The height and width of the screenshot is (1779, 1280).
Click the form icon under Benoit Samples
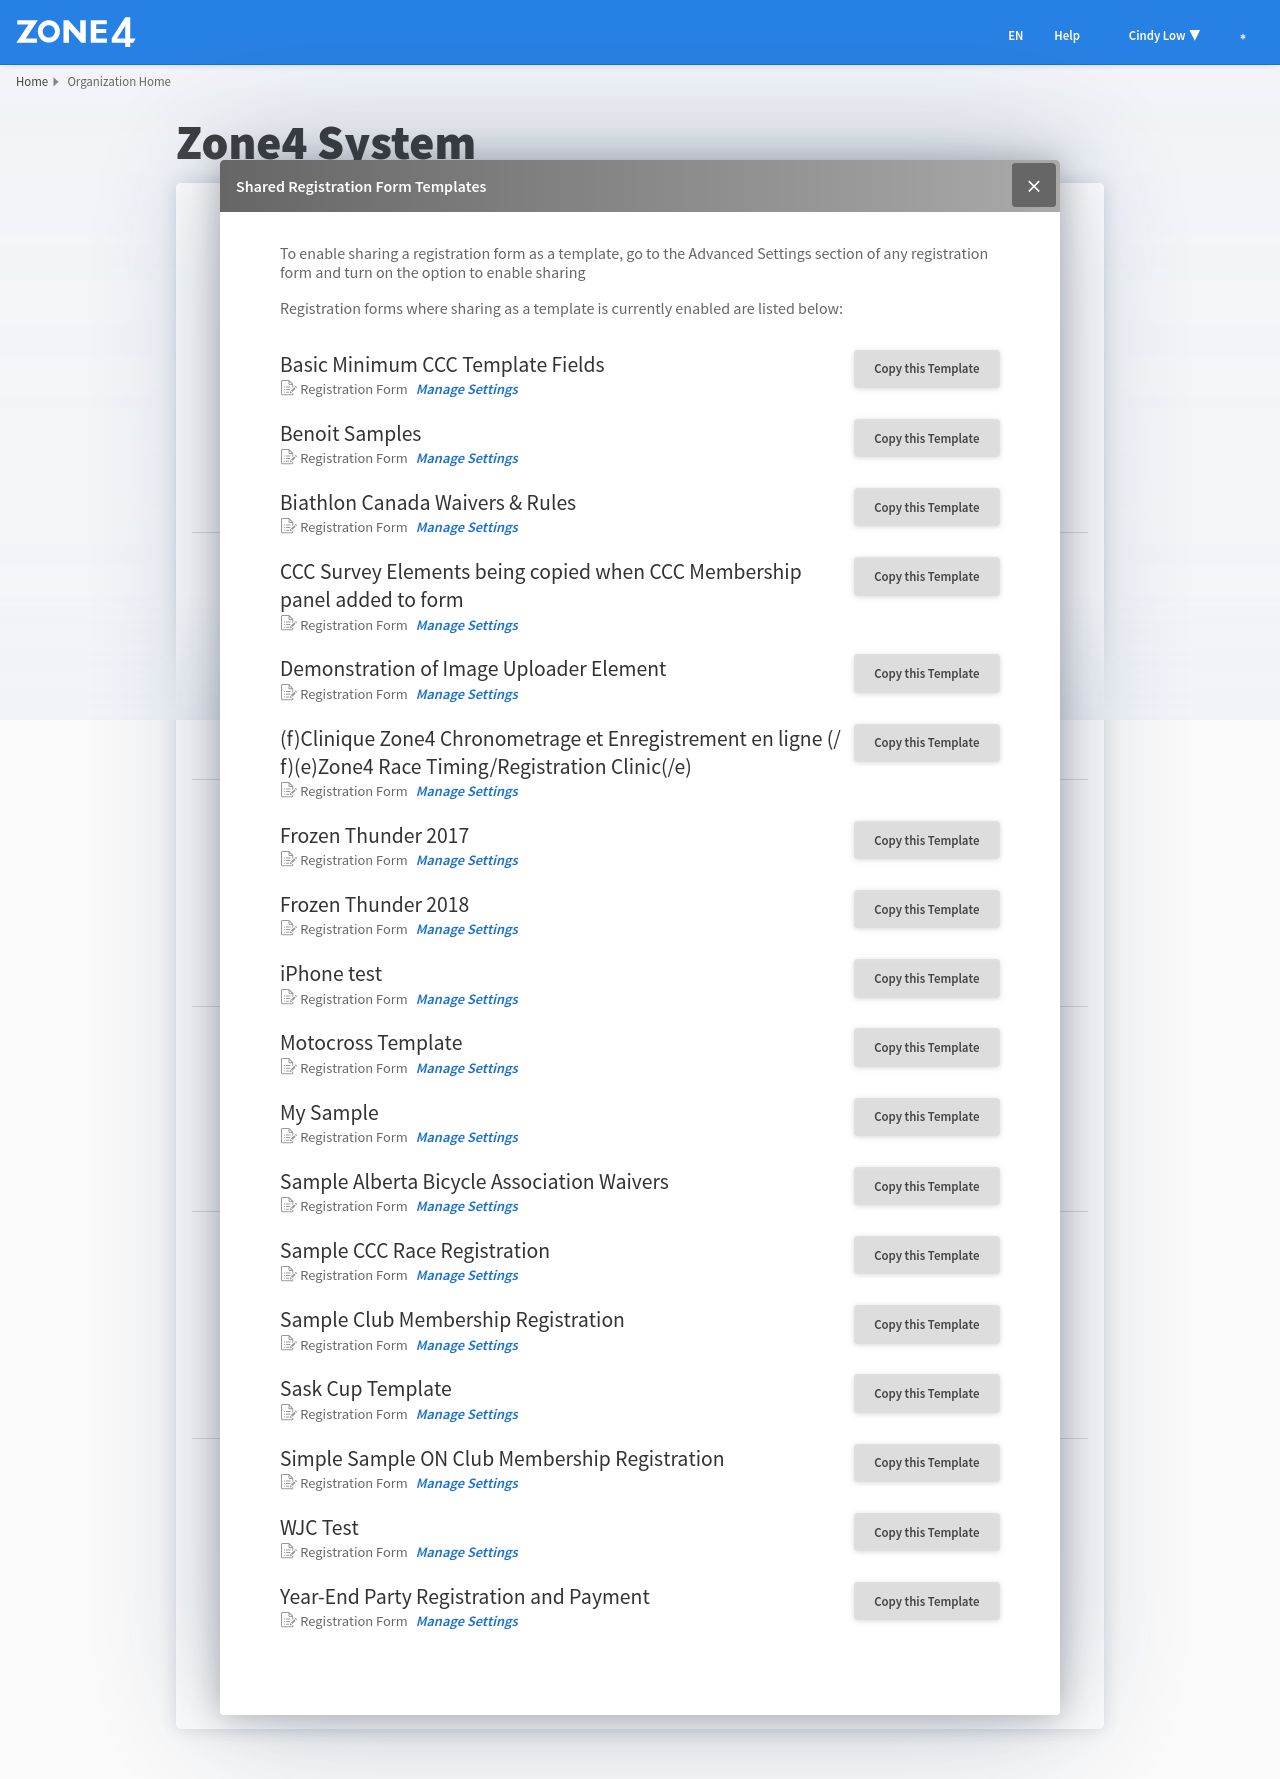[288, 458]
